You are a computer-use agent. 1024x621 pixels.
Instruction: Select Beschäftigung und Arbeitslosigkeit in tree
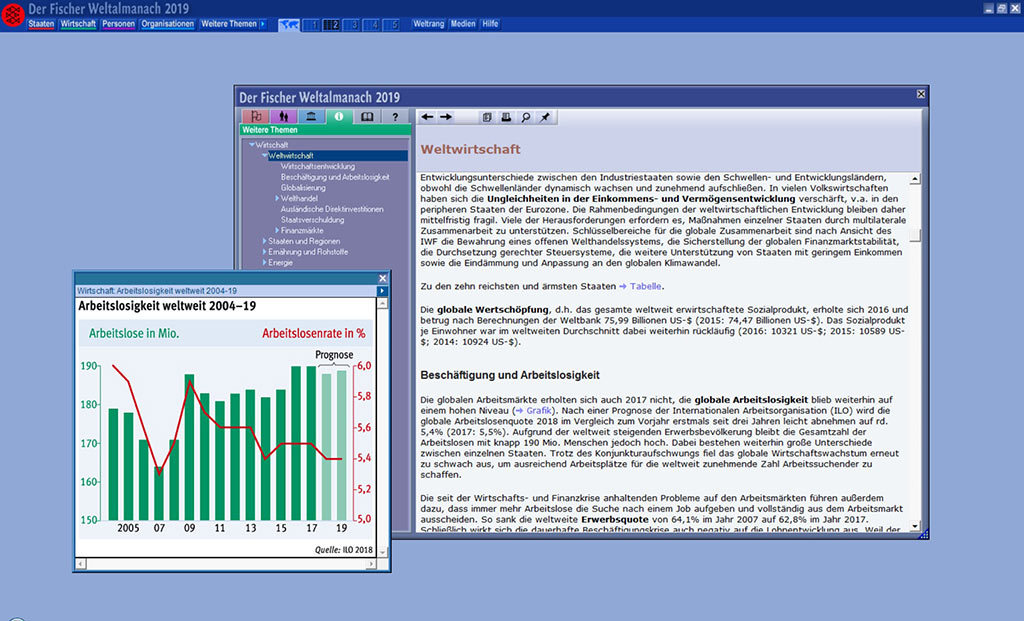point(335,177)
